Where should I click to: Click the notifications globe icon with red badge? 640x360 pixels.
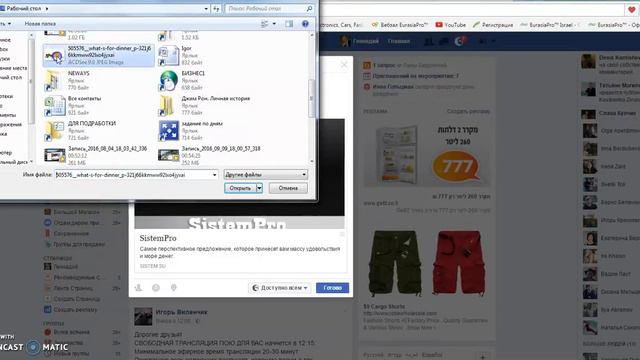460,41
